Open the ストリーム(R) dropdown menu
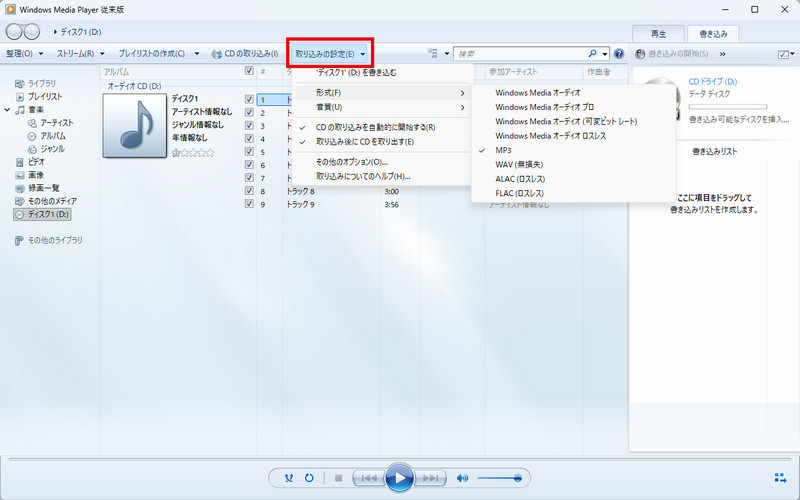800x500 pixels. click(x=81, y=54)
